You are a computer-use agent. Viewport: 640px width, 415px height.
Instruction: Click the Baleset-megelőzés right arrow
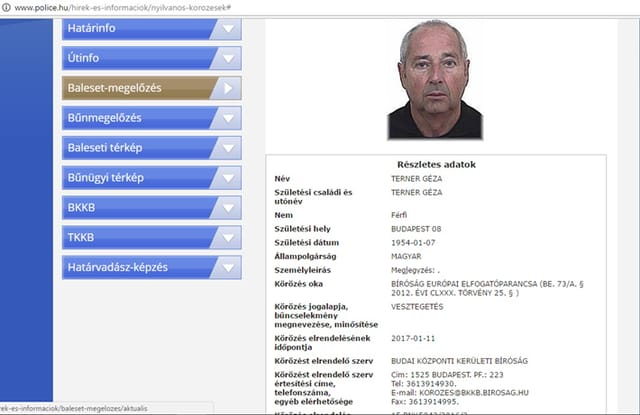coord(228,88)
